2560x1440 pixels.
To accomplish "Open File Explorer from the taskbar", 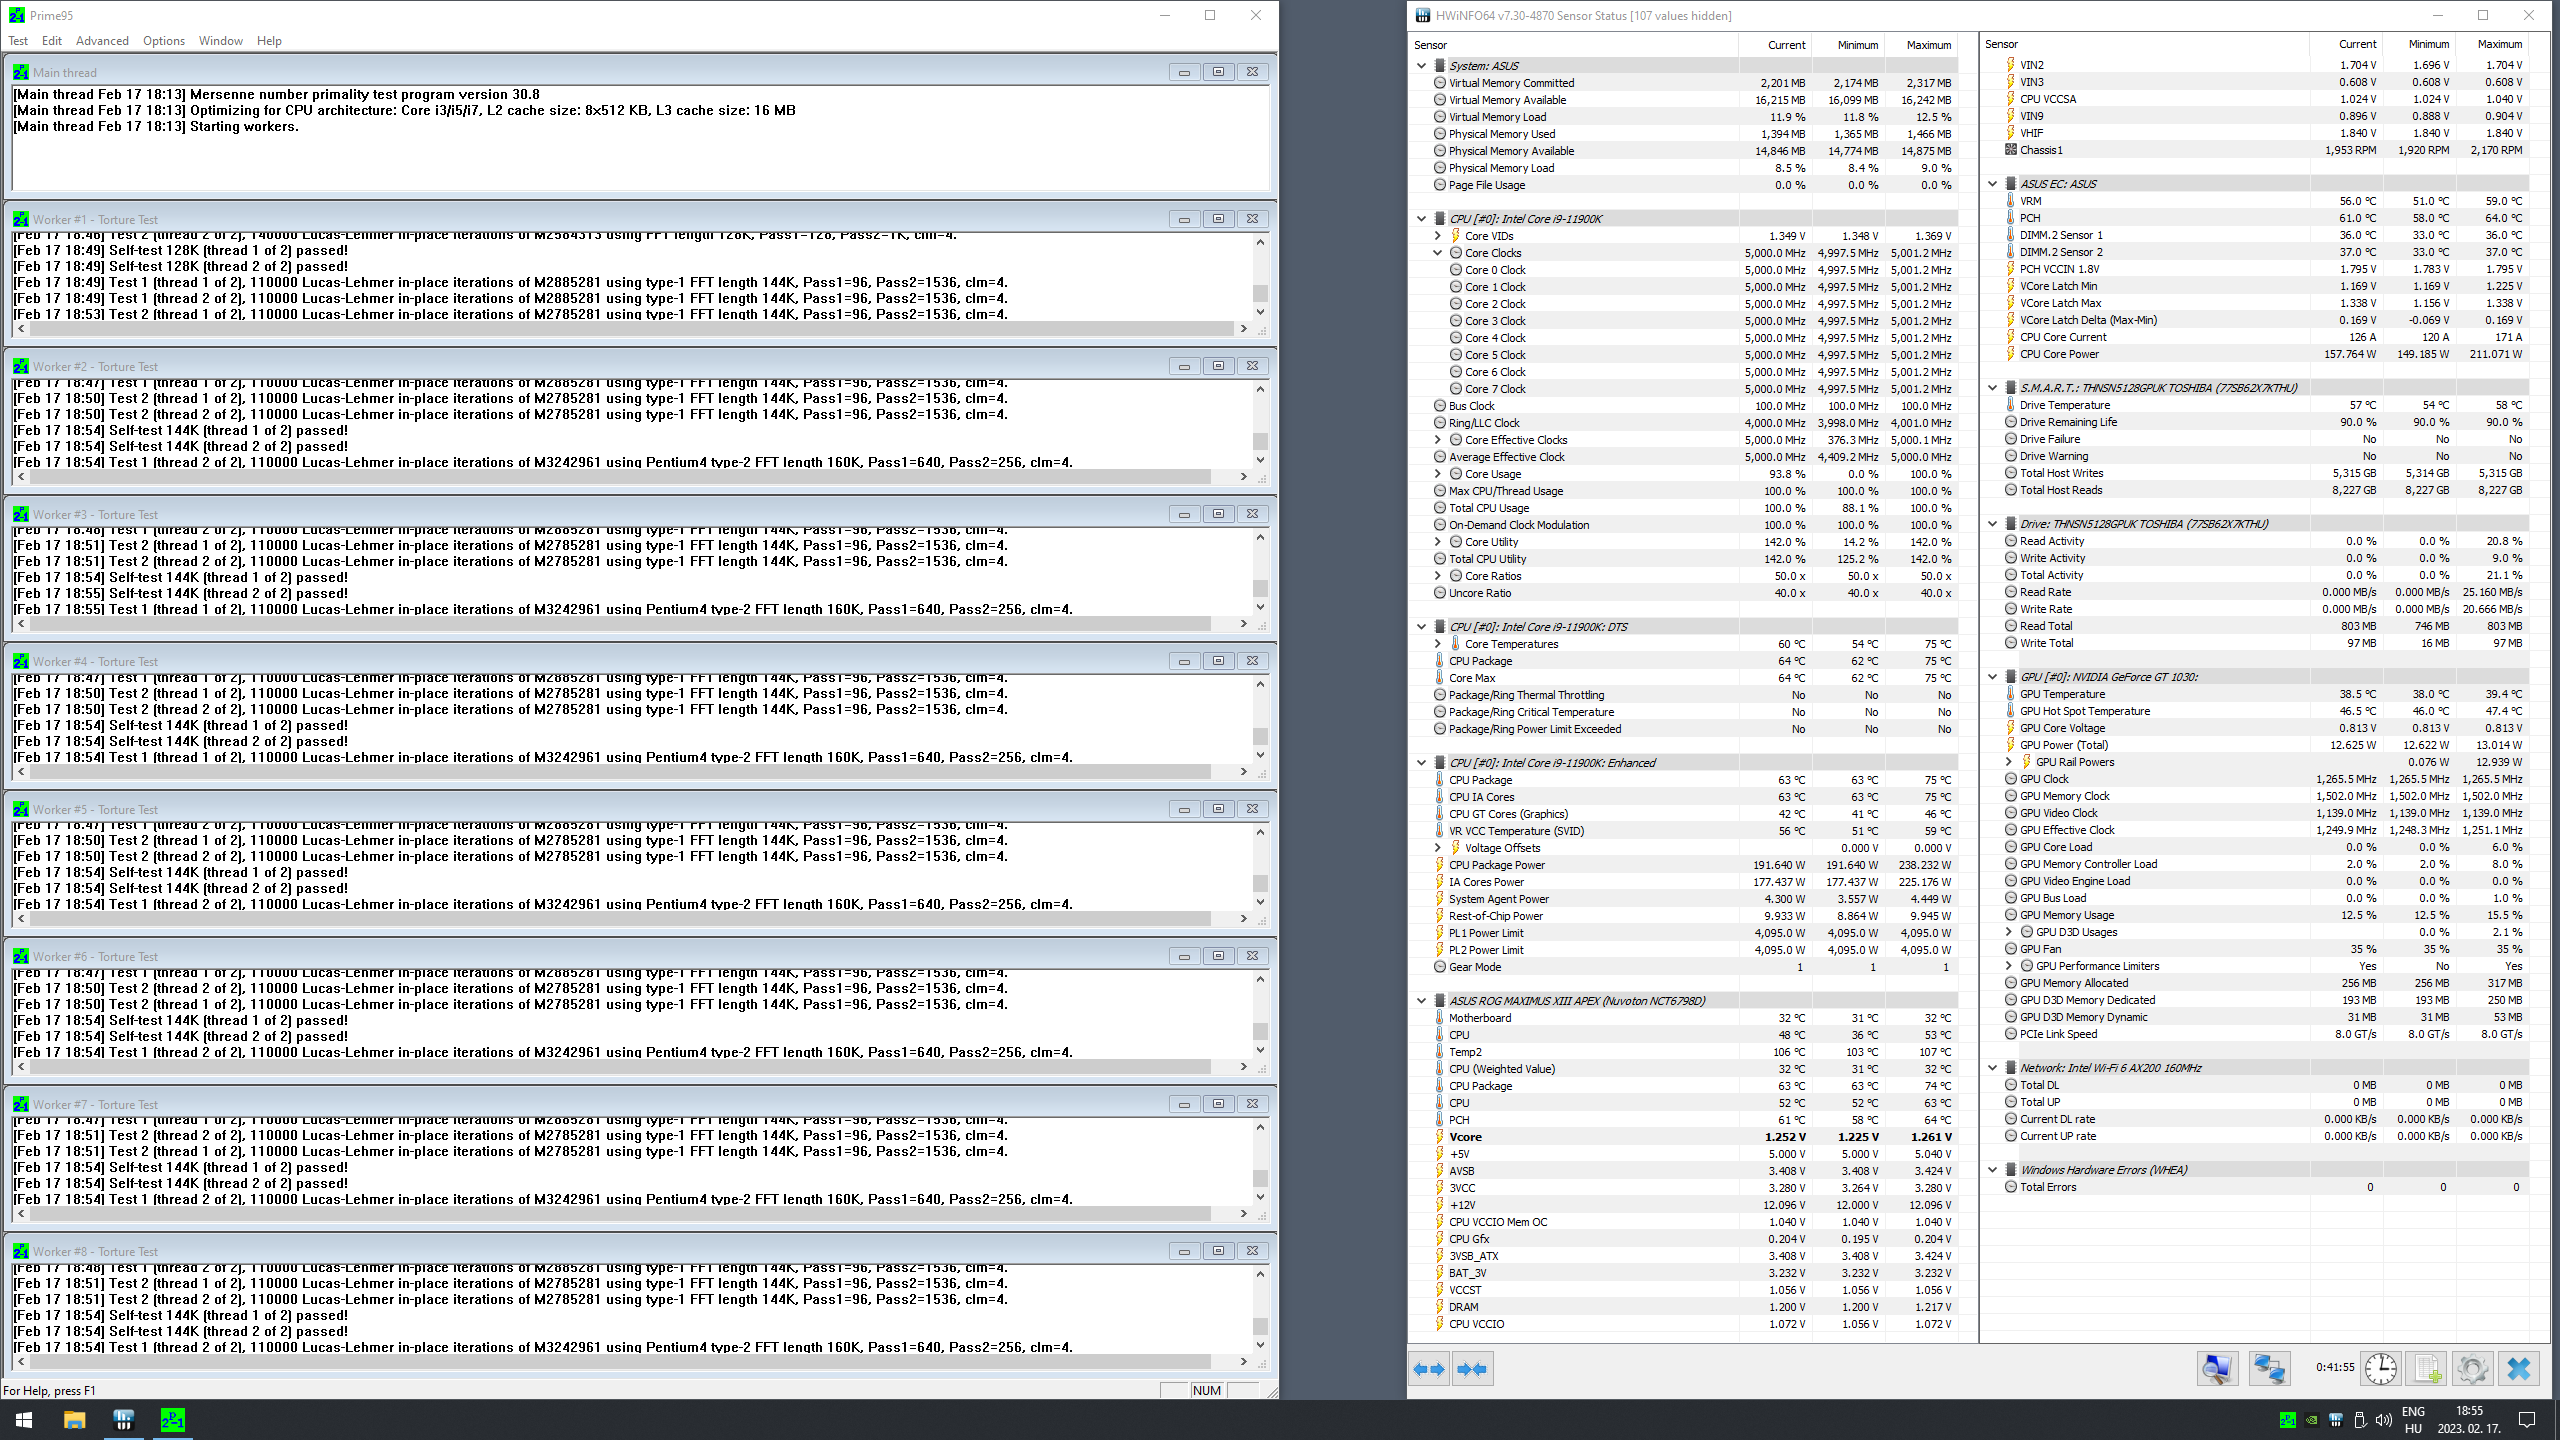I will [74, 1420].
